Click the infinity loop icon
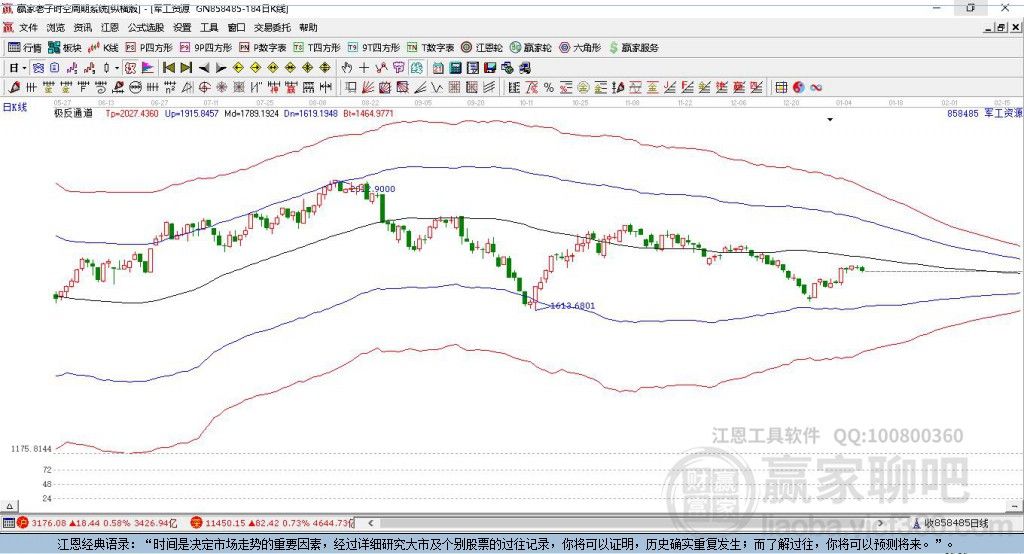This screenshot has height=554, width=1024. click(x=816, y=88)
